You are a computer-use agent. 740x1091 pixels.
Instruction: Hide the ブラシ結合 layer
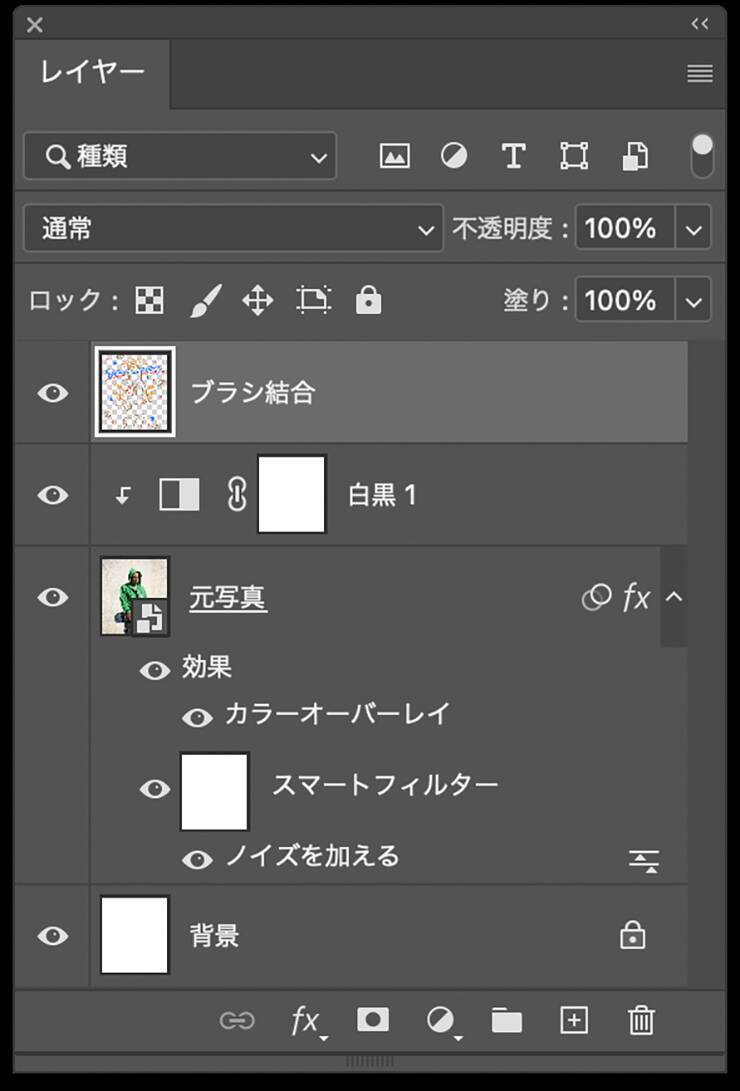(53, 393)
